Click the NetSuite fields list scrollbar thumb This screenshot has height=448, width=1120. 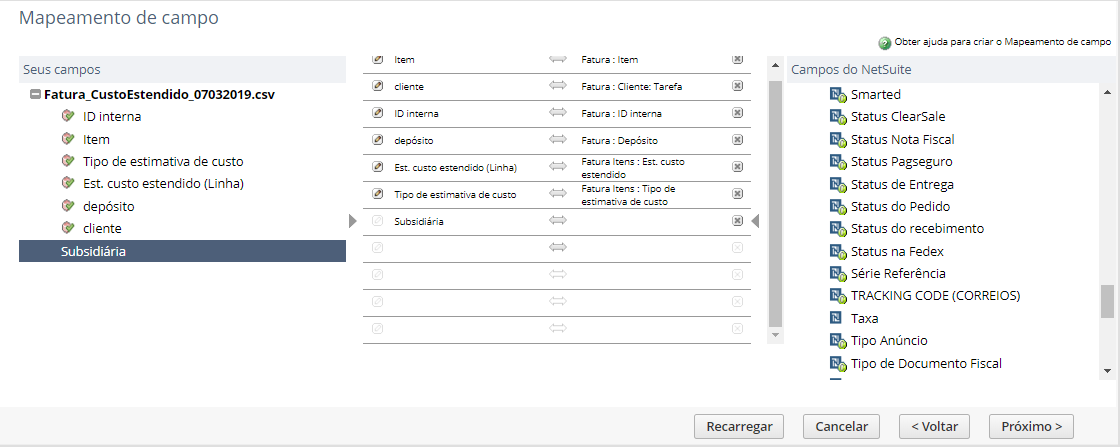click(1107, 300)
